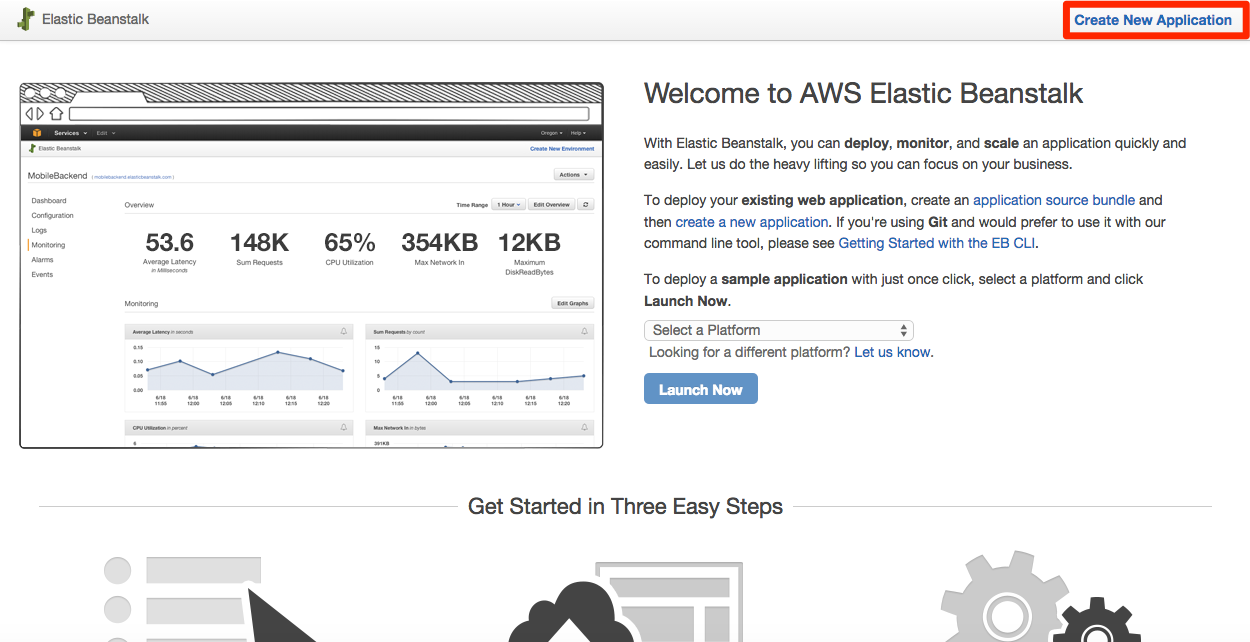Click Actions dropdown in preview image
Image resolution: width=1250 pixels, height=642 pixels.
(x=574, y=174)
